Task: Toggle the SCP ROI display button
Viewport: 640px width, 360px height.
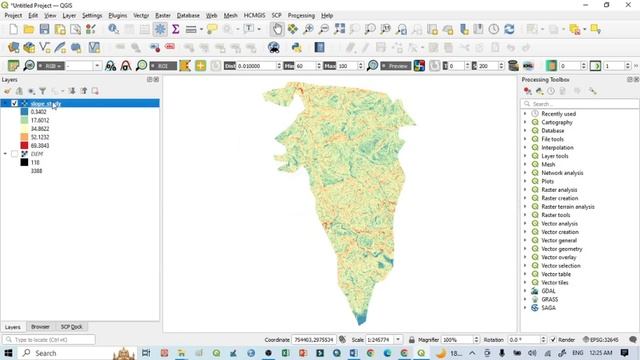Action: [x=163, y=66]
